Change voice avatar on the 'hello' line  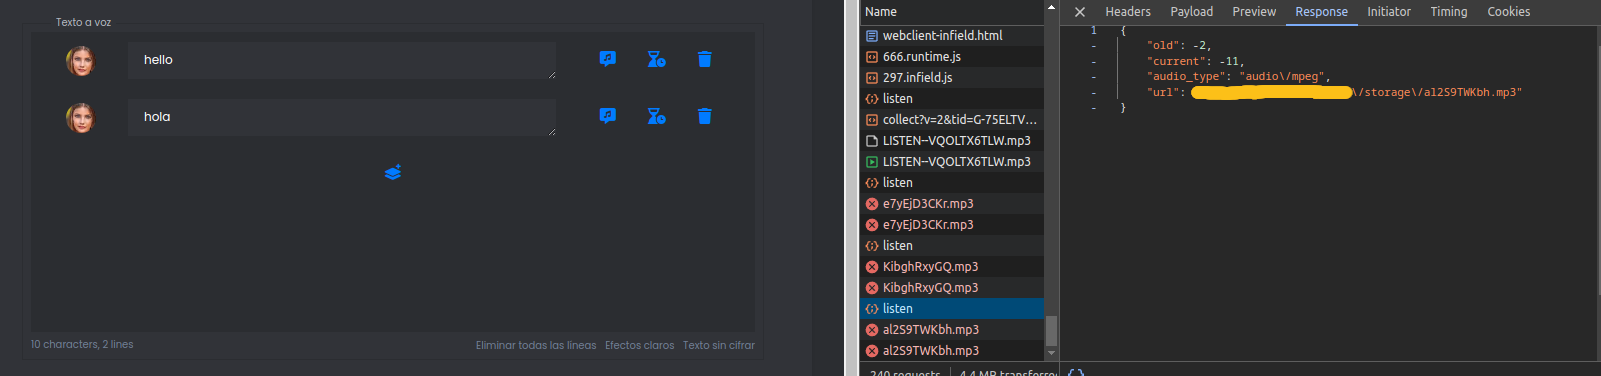pos(80,61)
